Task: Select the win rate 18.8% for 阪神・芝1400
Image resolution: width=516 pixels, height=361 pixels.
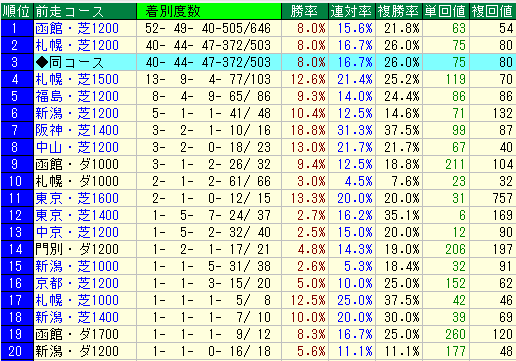Action: (308, 130)
